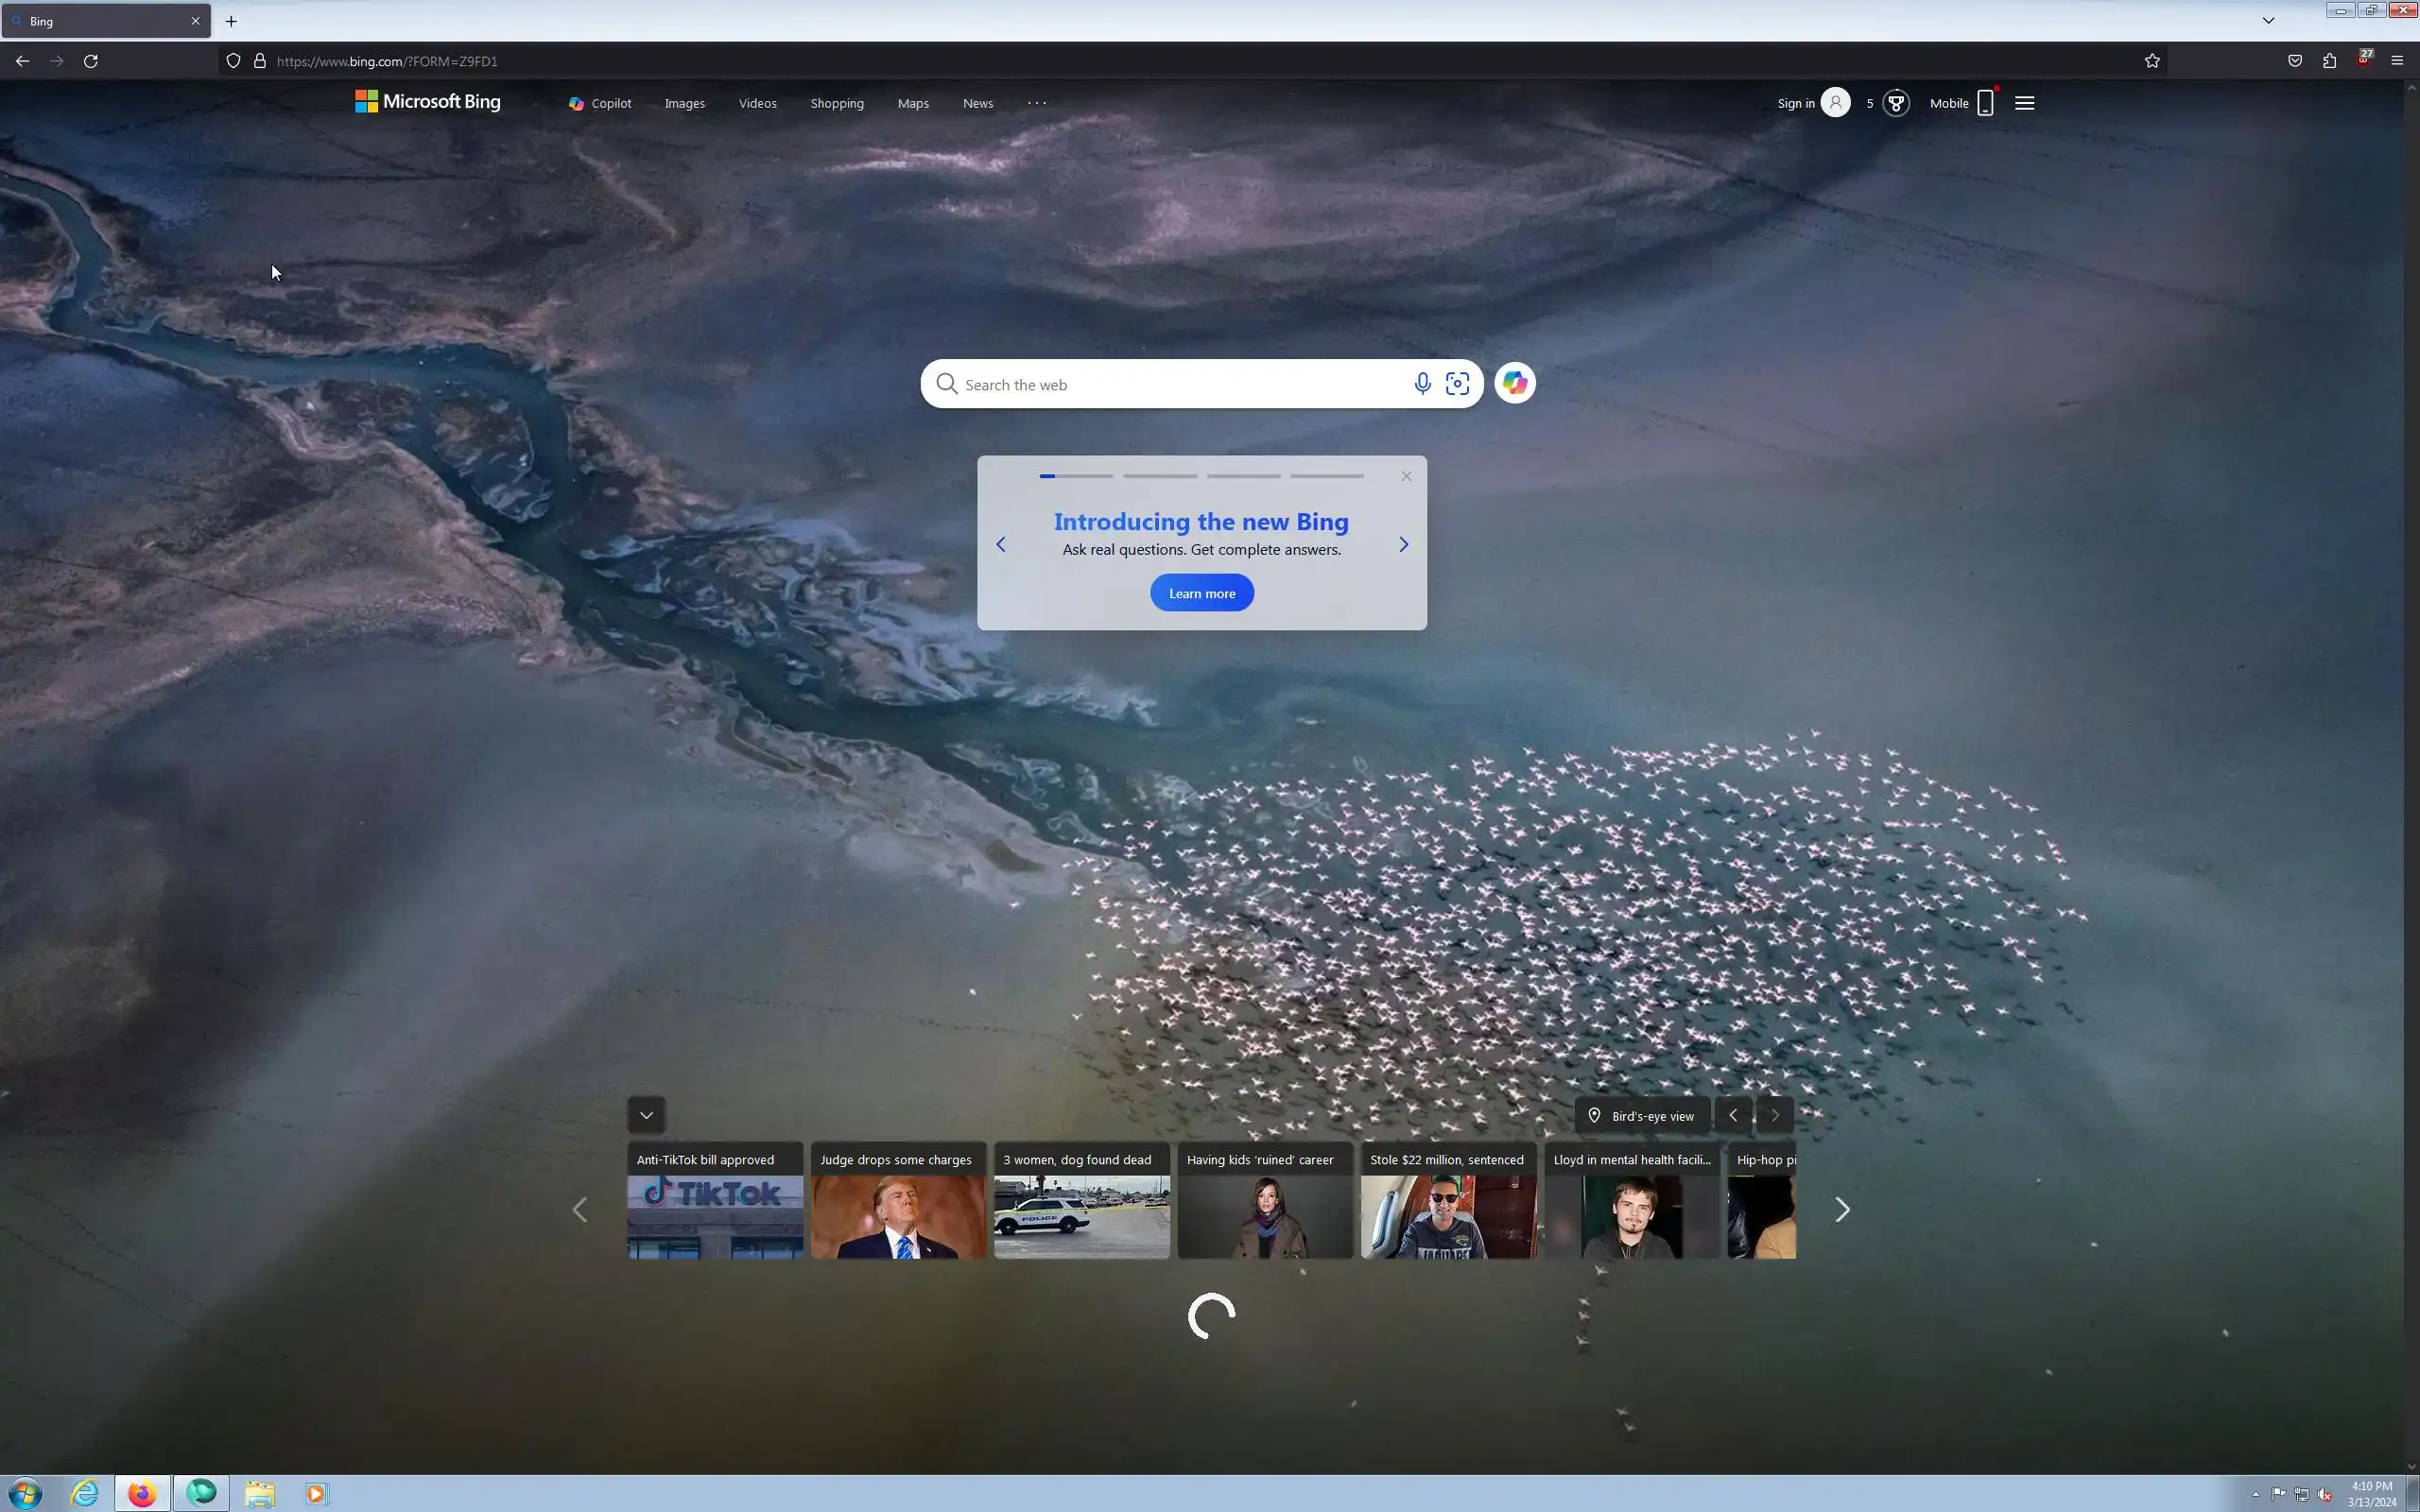Collapse news carousel with down chevron

tap(646, 1115)
